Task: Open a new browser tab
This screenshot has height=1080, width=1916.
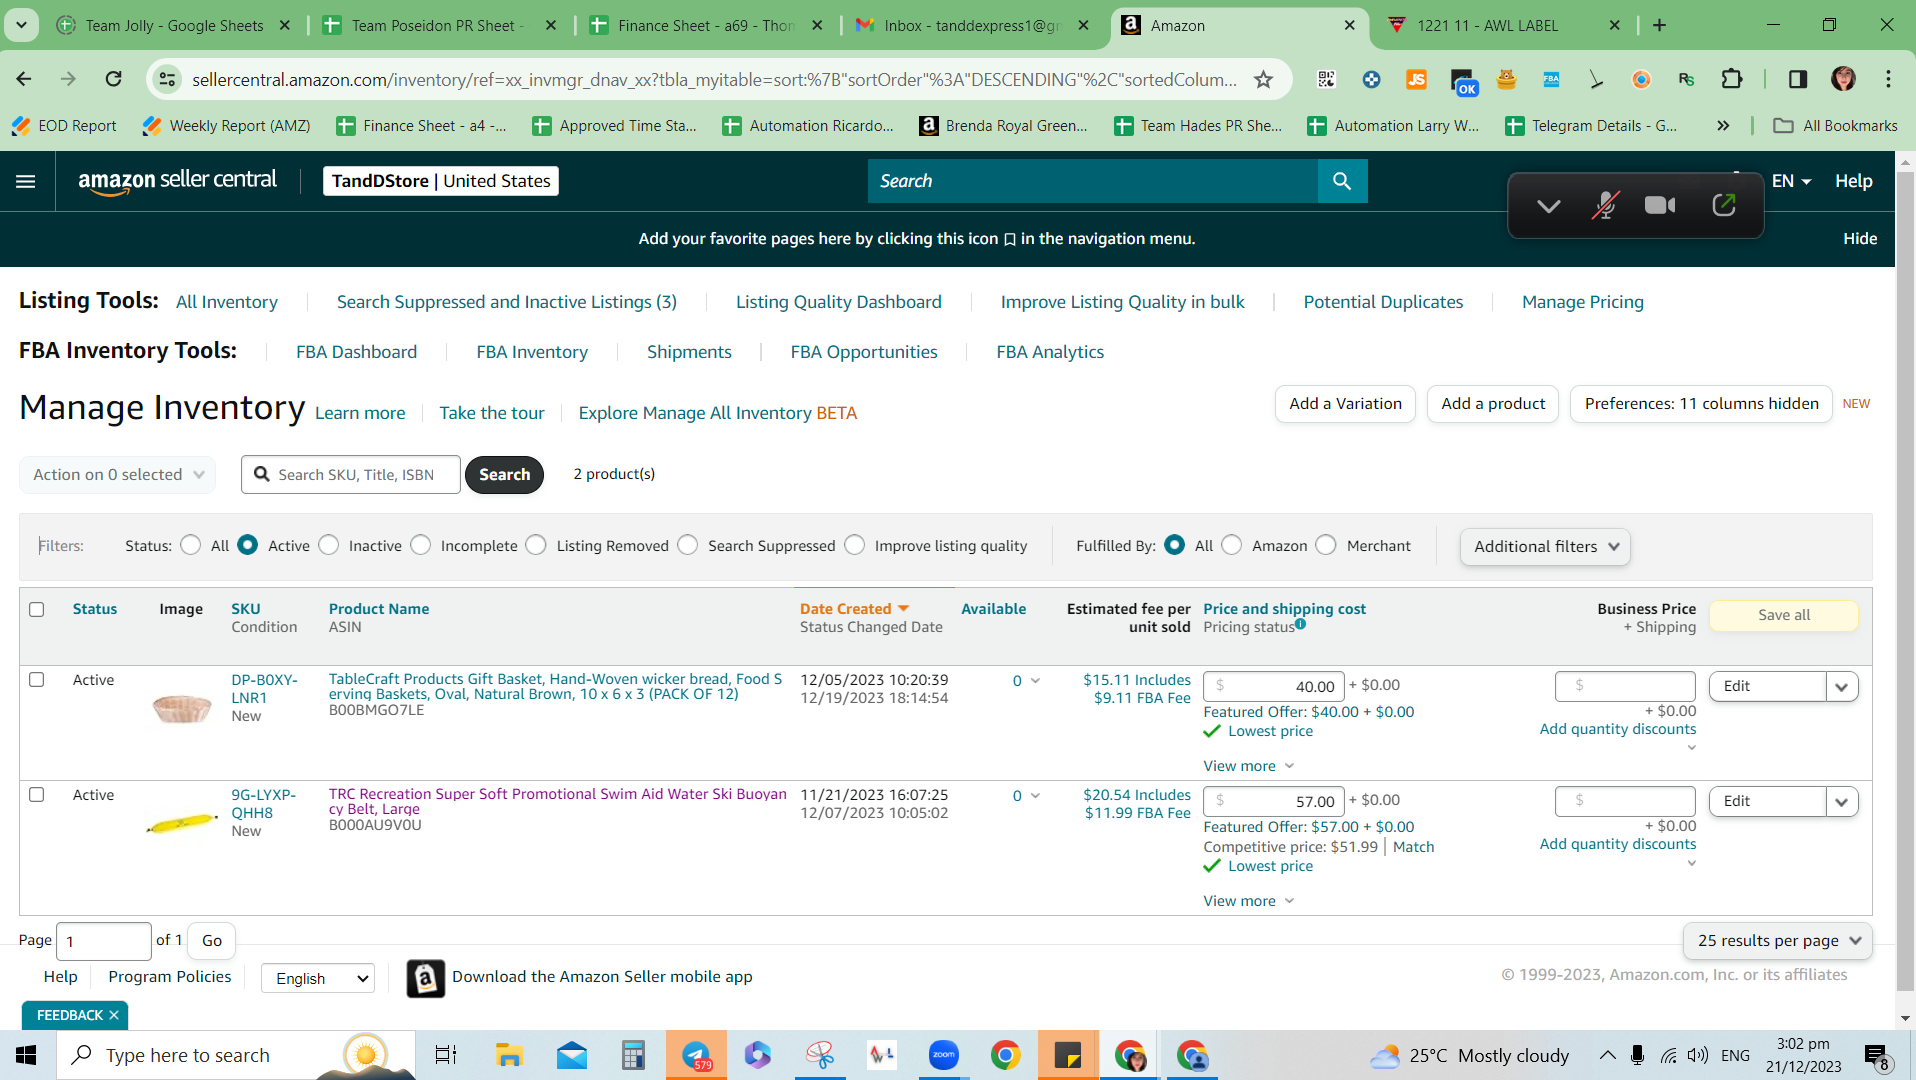Action: [x=1660, y=25]
